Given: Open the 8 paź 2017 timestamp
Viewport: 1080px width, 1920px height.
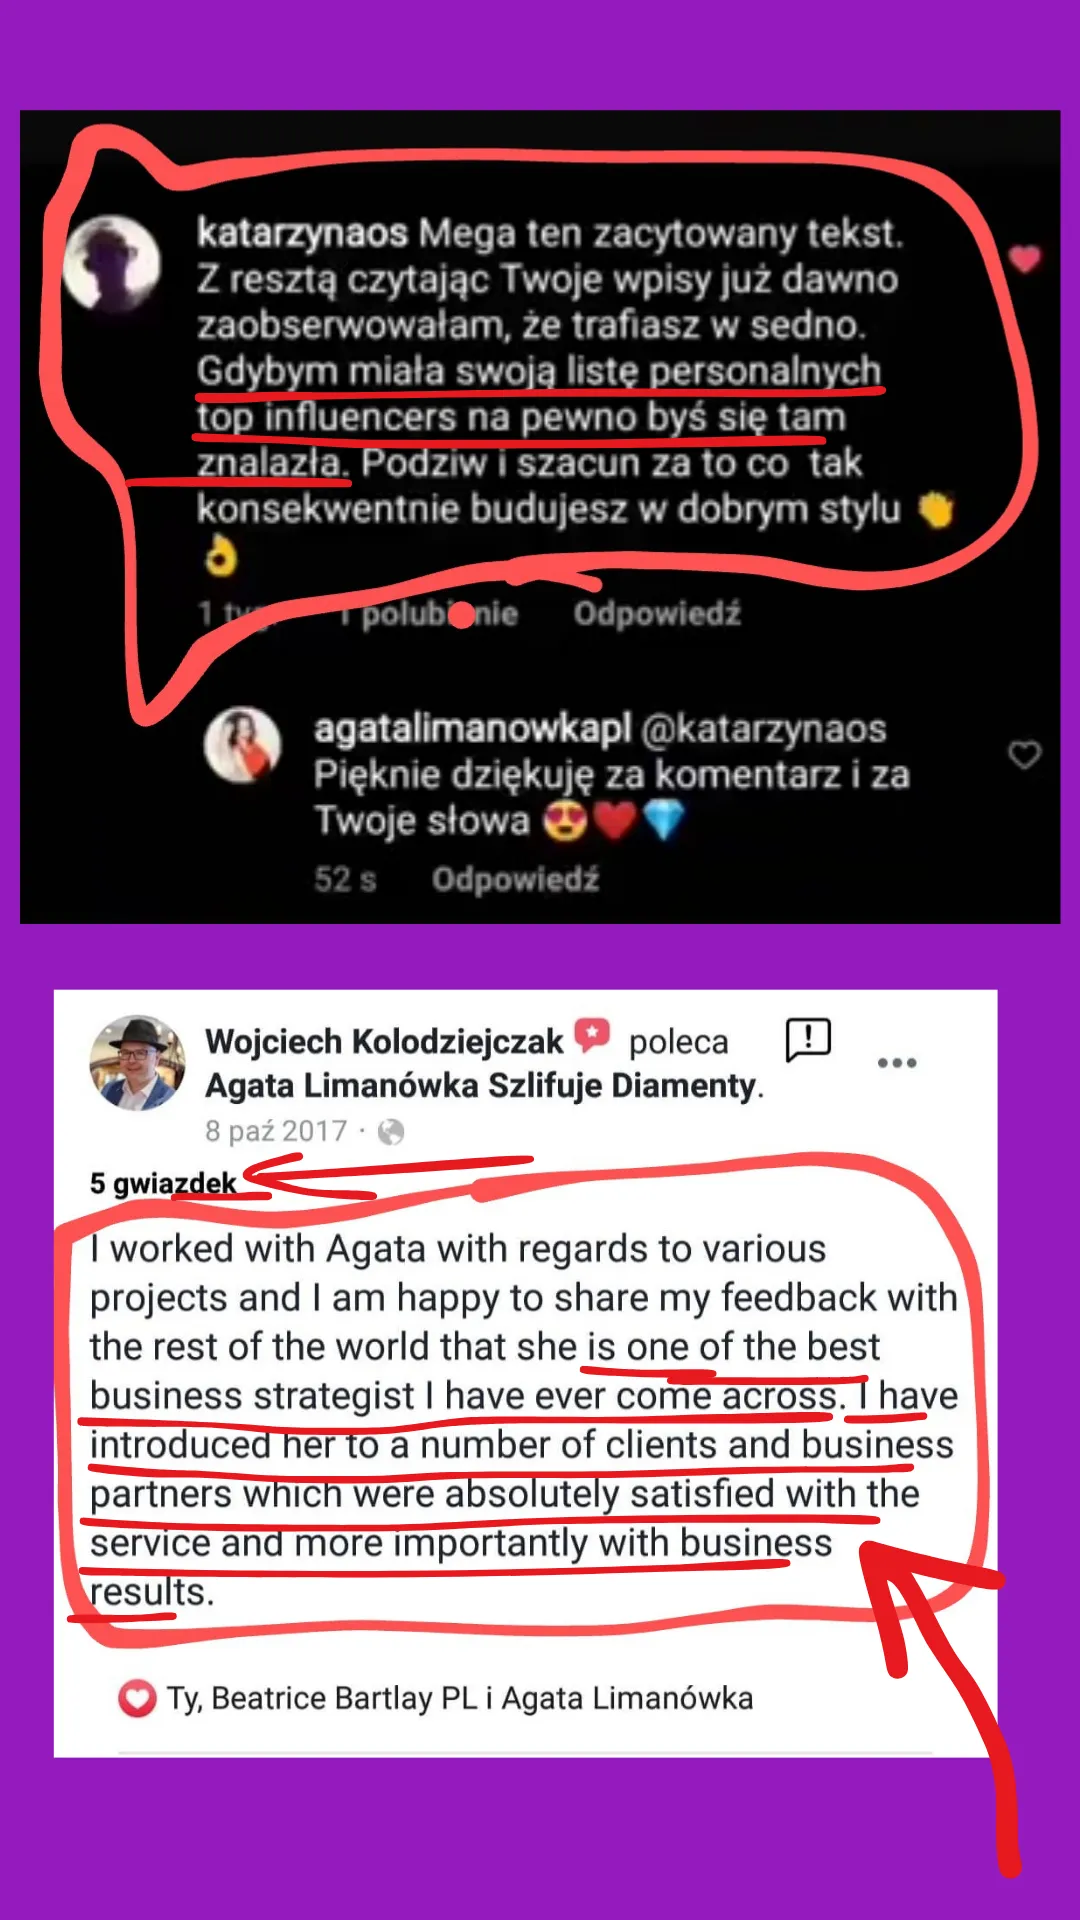Looking at the screenshot, I should tap(276, 1131).
